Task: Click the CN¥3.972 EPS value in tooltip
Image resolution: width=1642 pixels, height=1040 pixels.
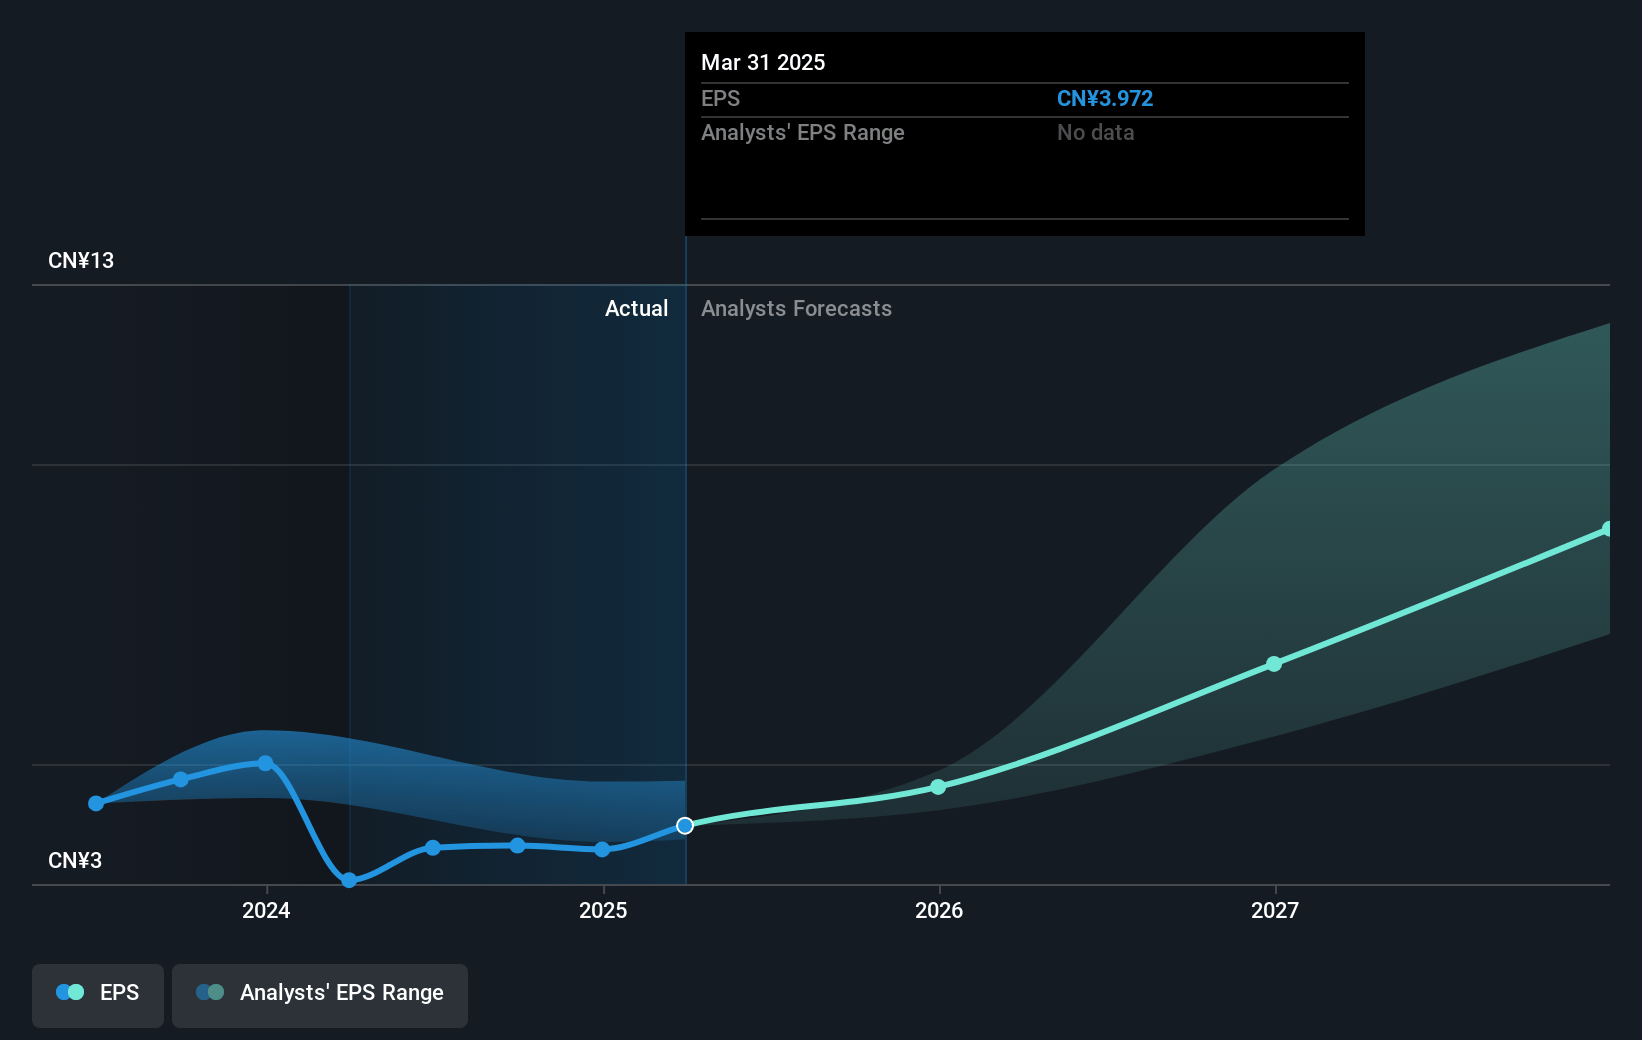Action: click(1105, 99)
